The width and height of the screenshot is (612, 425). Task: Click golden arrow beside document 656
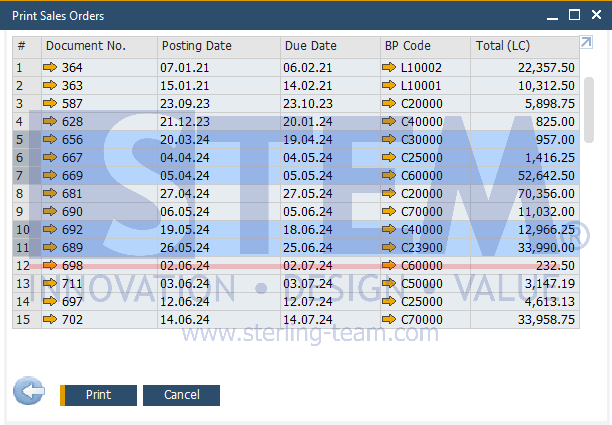point(51,139)
